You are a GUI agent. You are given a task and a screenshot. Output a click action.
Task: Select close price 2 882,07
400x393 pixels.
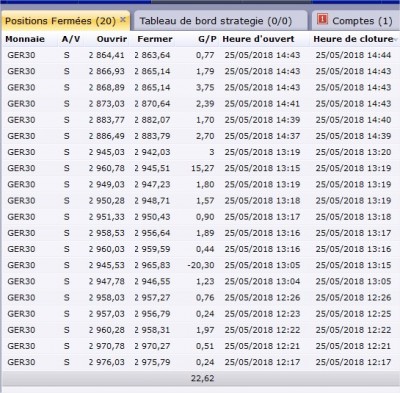pyautogui.click(x=152, y=120)
